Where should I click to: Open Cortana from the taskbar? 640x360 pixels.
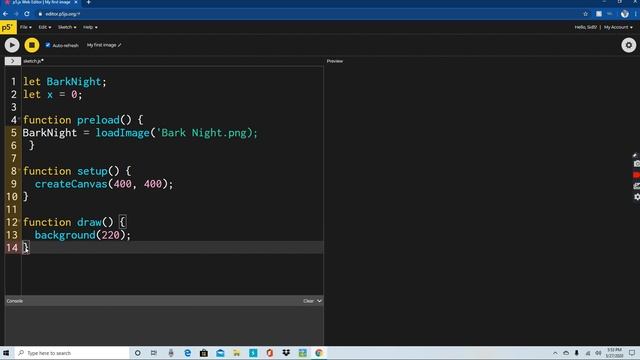tap(138, 353)
